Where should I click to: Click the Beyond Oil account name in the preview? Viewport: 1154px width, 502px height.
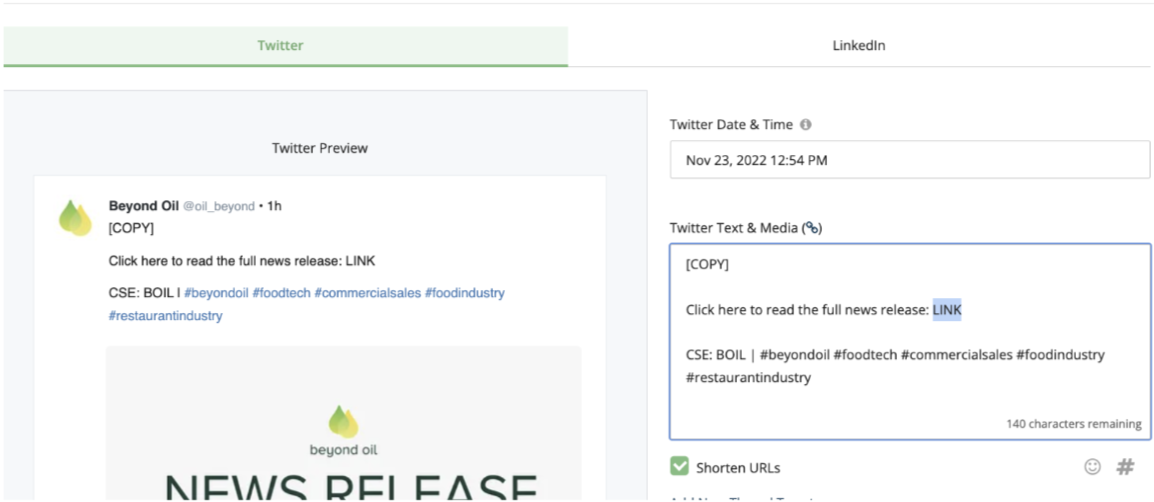(x=143, y=206)
